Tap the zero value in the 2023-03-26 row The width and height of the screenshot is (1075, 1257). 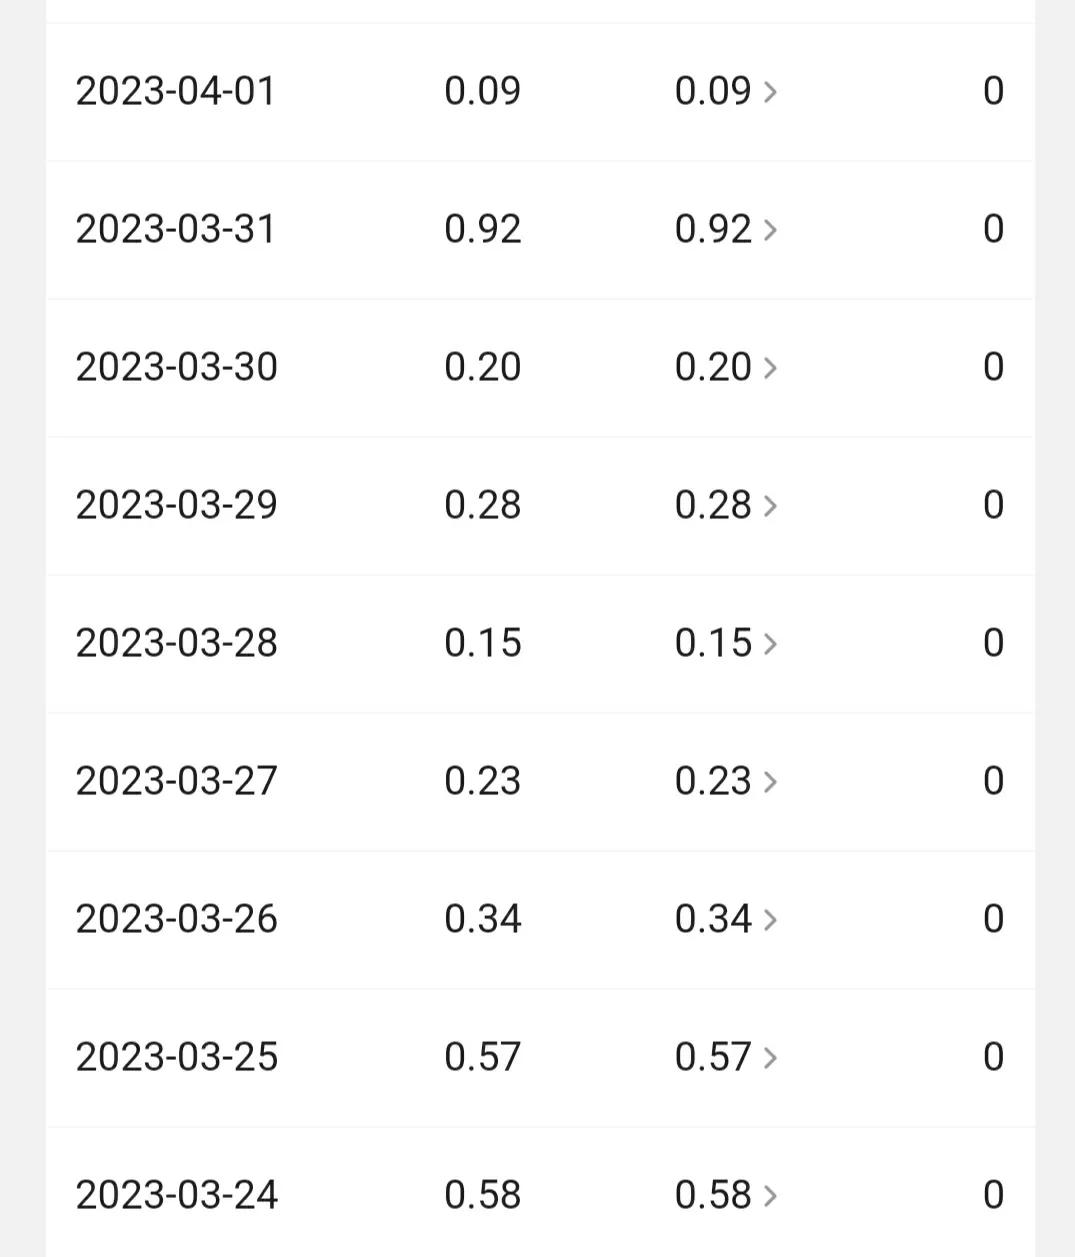click(x=993, y=919)
